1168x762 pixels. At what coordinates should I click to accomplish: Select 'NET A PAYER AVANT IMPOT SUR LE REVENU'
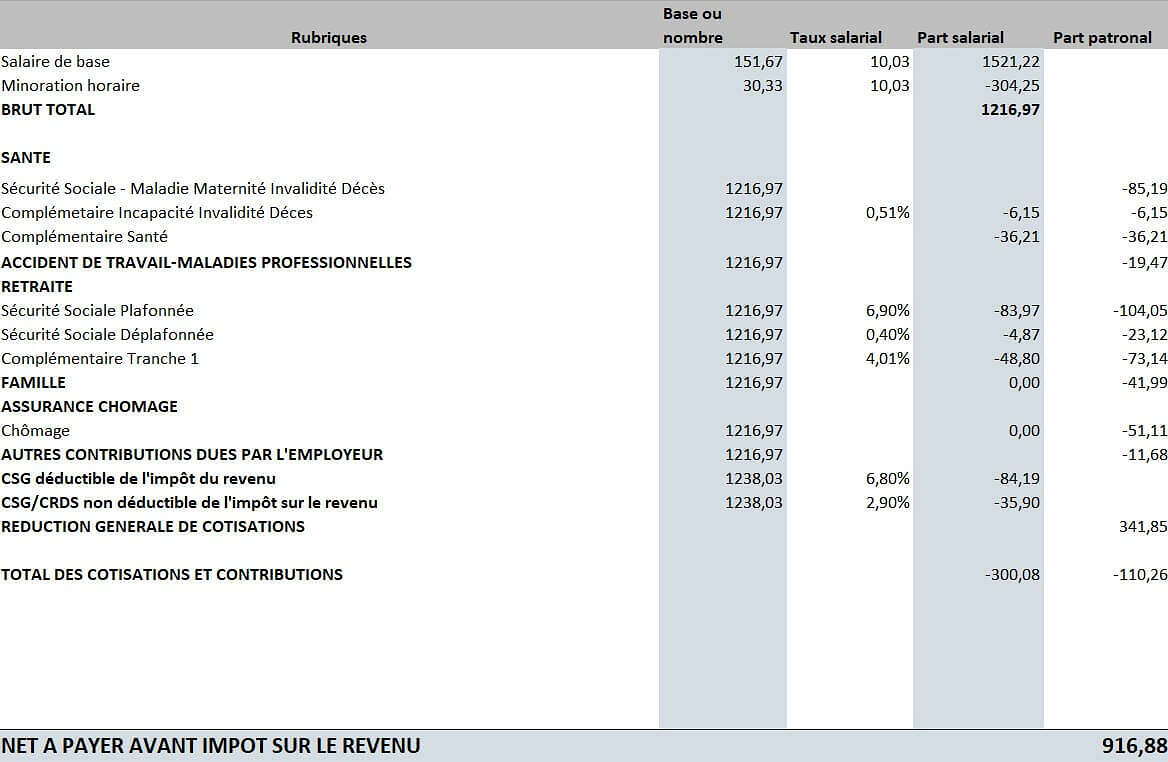pyautogui.click(x=211, y=746)
